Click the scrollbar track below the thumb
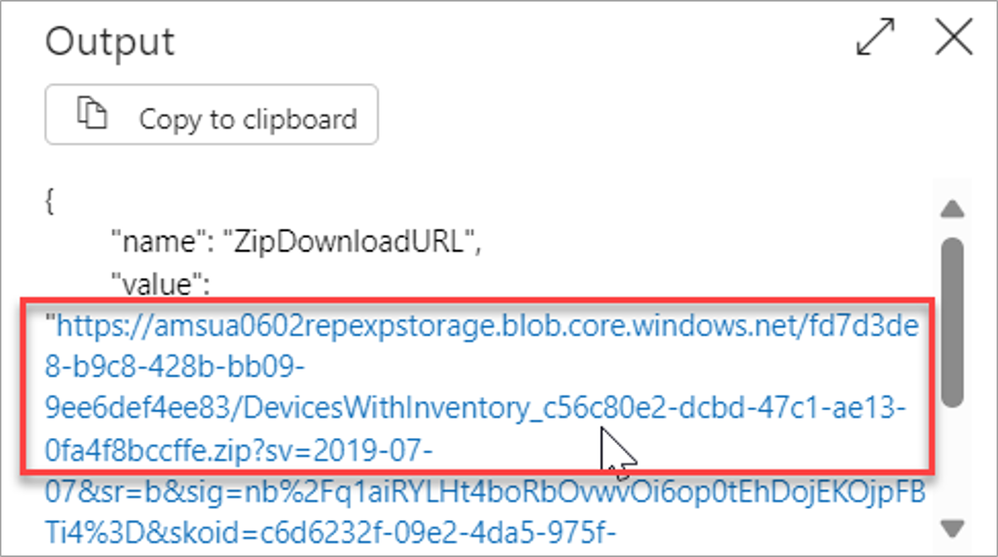Screen dimensions: 998x557 coord(952,462)
